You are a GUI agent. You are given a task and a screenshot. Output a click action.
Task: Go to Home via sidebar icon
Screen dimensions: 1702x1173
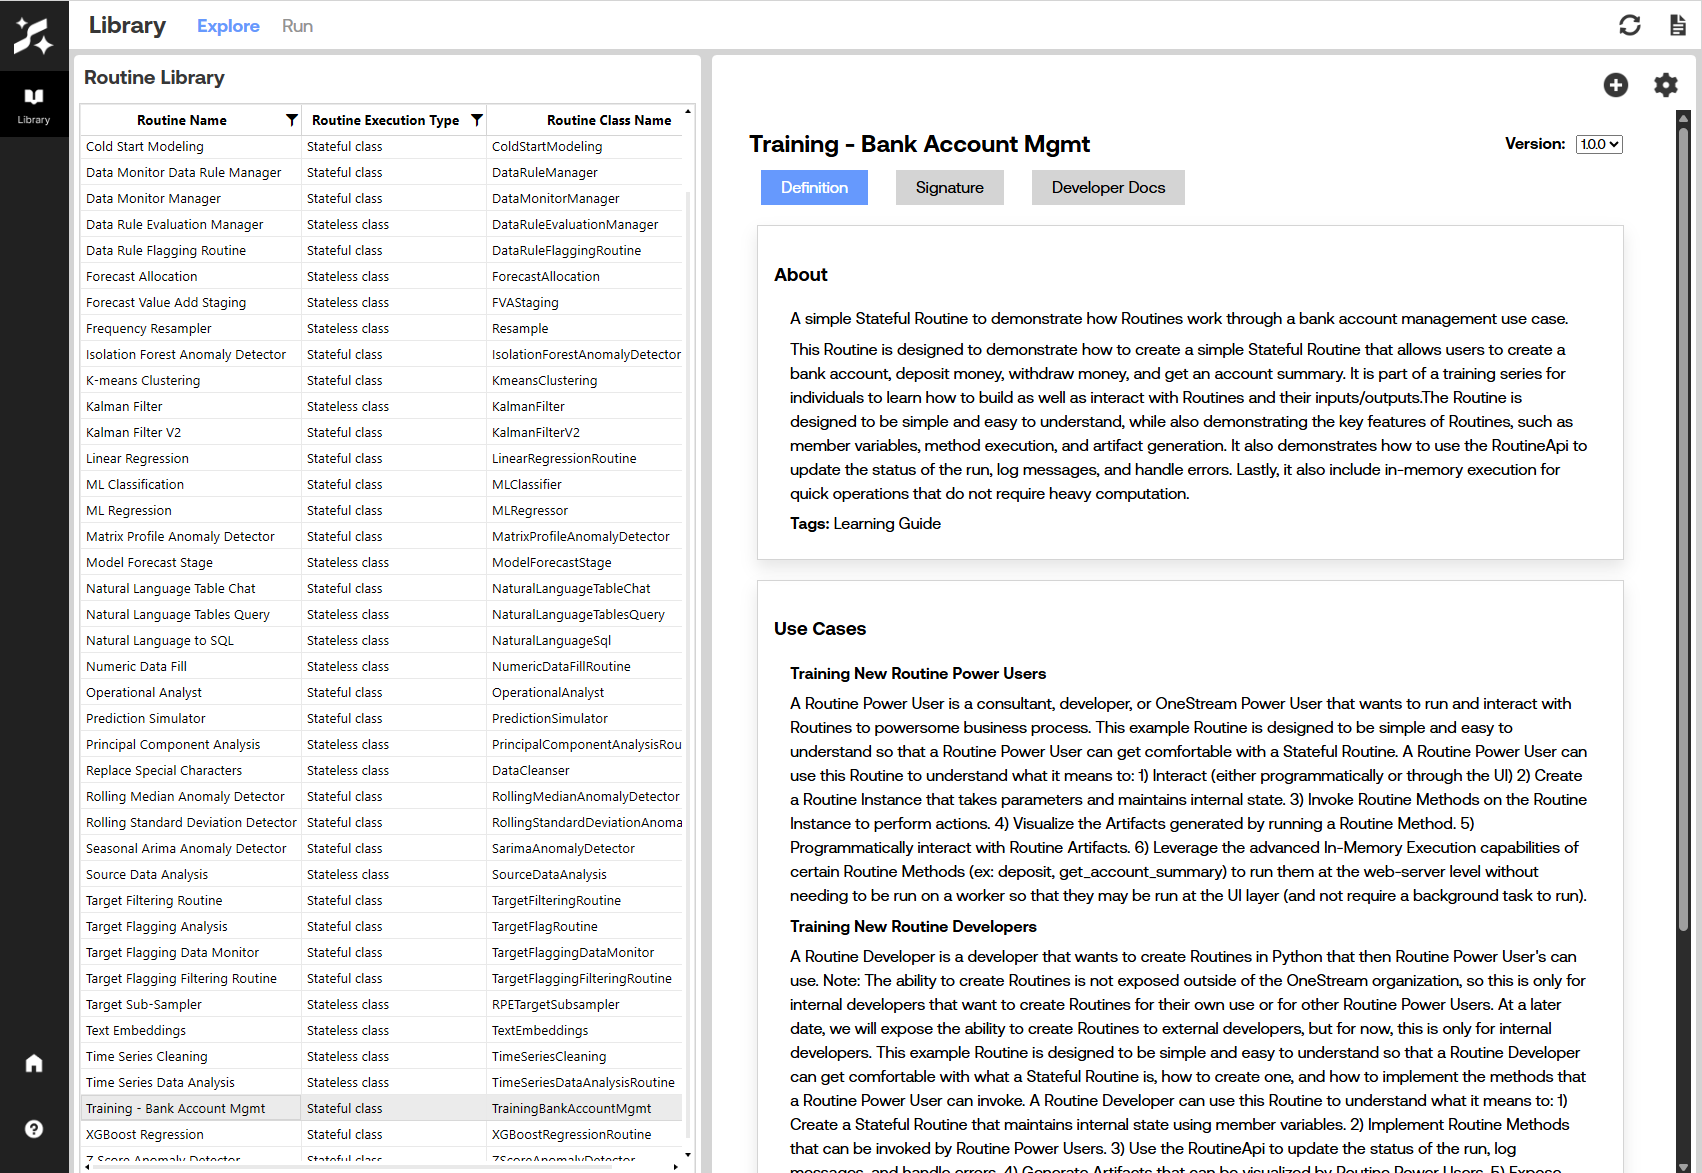pyautogui.click(x=34, y=1063)
